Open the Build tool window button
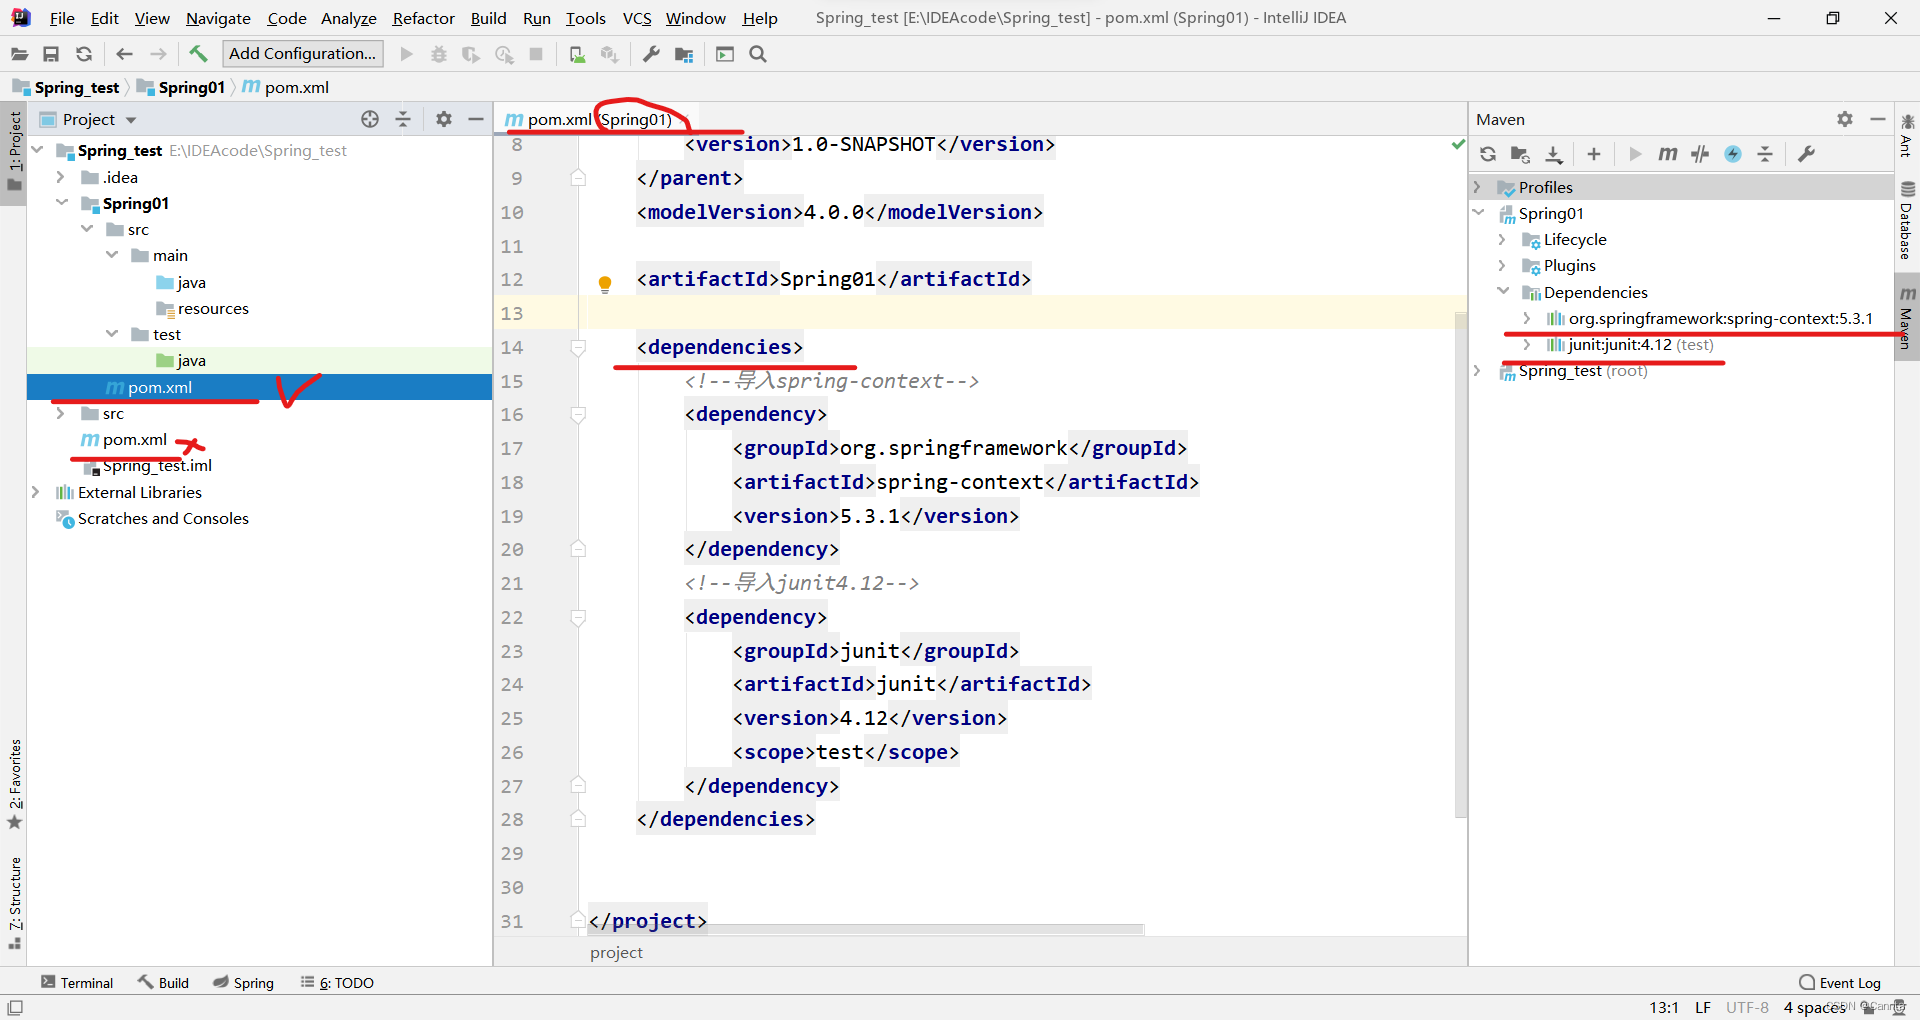This screenshot has height=1020, width=1920. [163, 982]
